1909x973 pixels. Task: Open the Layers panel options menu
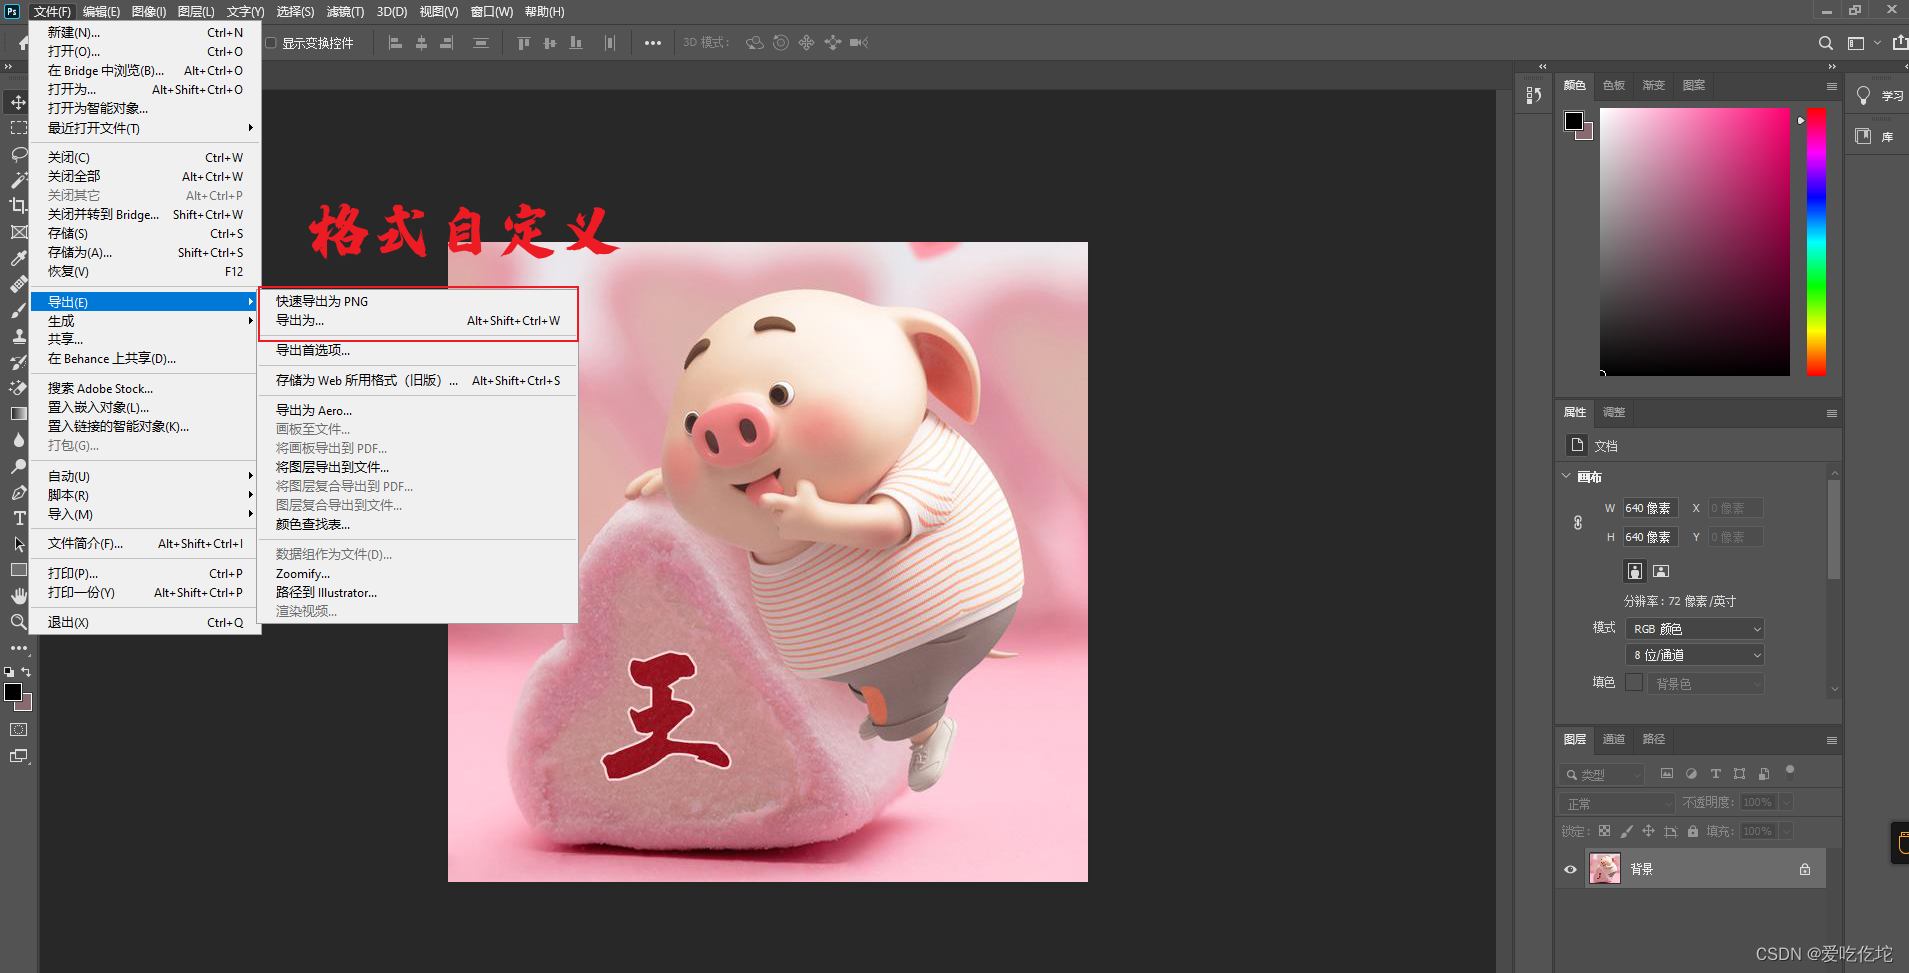point(1832,740)
